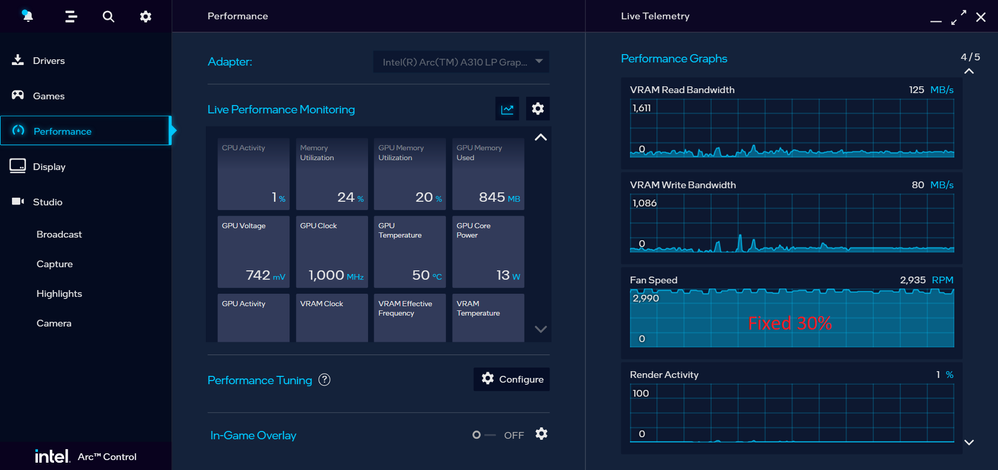Select the Performance section
This screenshot has height=470, width=998.
tap(85, 131)
